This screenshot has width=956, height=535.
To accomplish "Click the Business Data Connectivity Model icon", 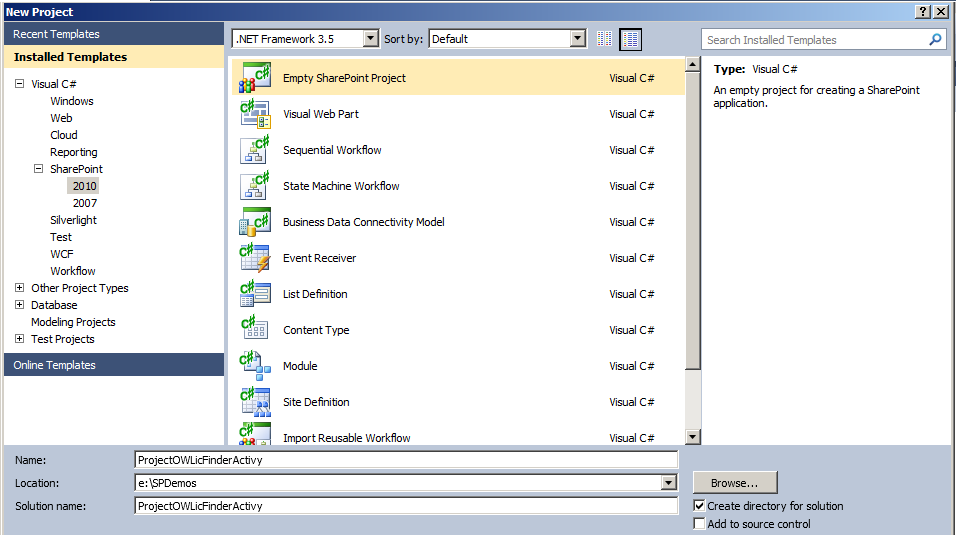I will pos(255,221).
